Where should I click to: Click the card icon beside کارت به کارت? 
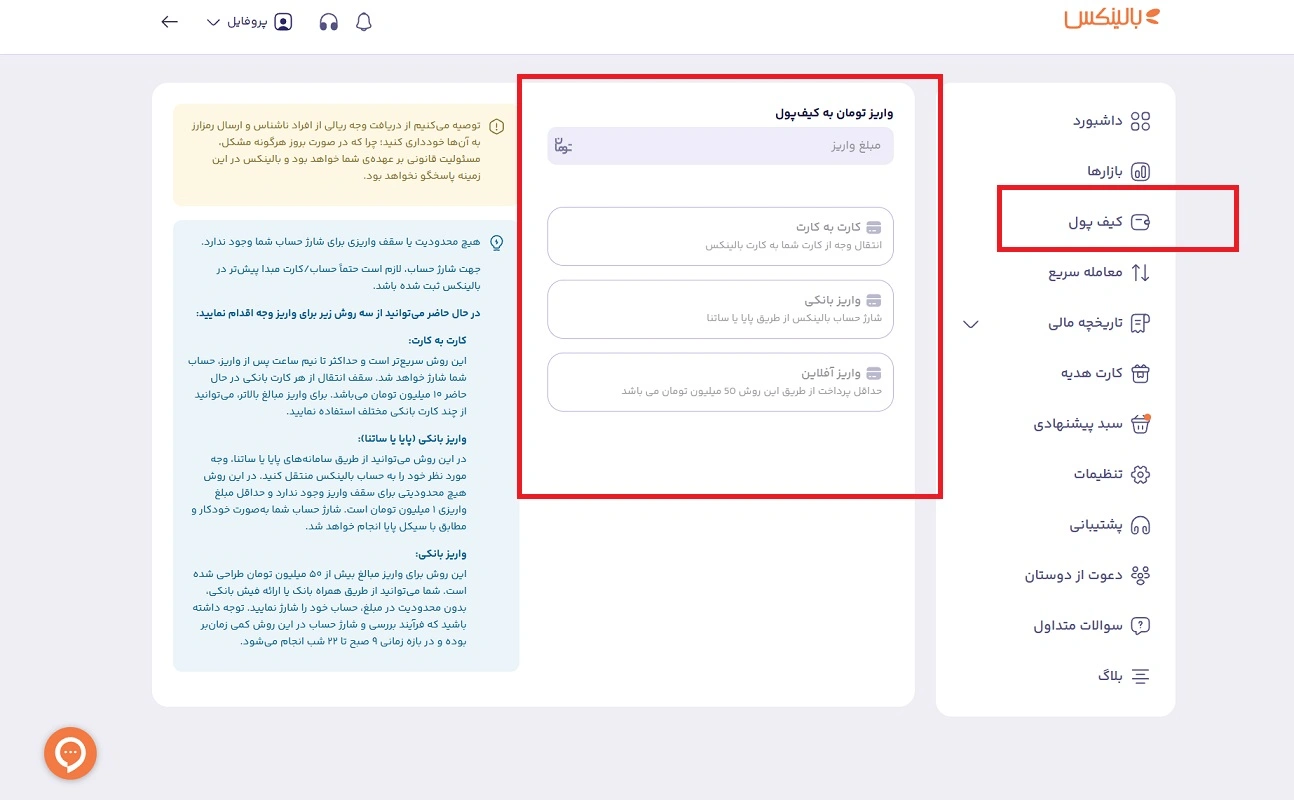tap(874, 227)
